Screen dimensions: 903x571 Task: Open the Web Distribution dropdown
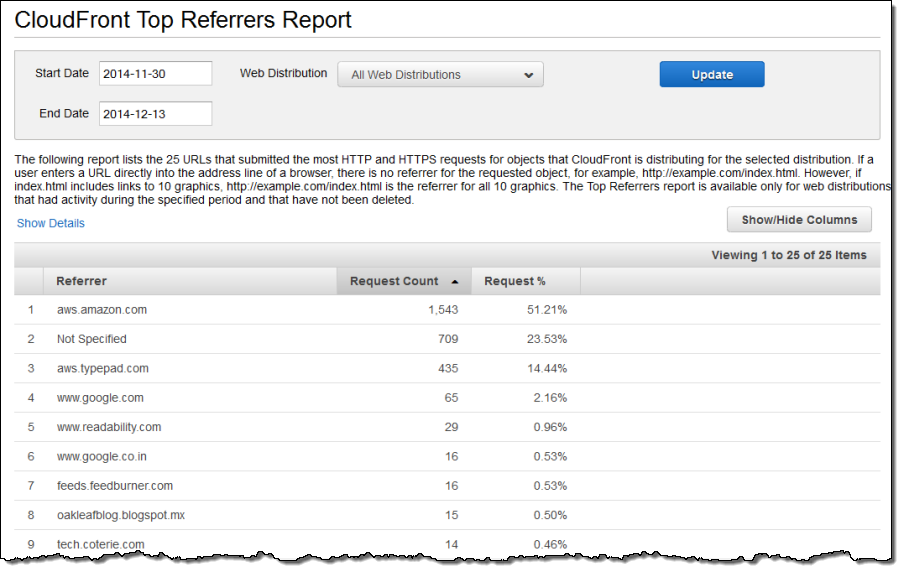(439, 75)
